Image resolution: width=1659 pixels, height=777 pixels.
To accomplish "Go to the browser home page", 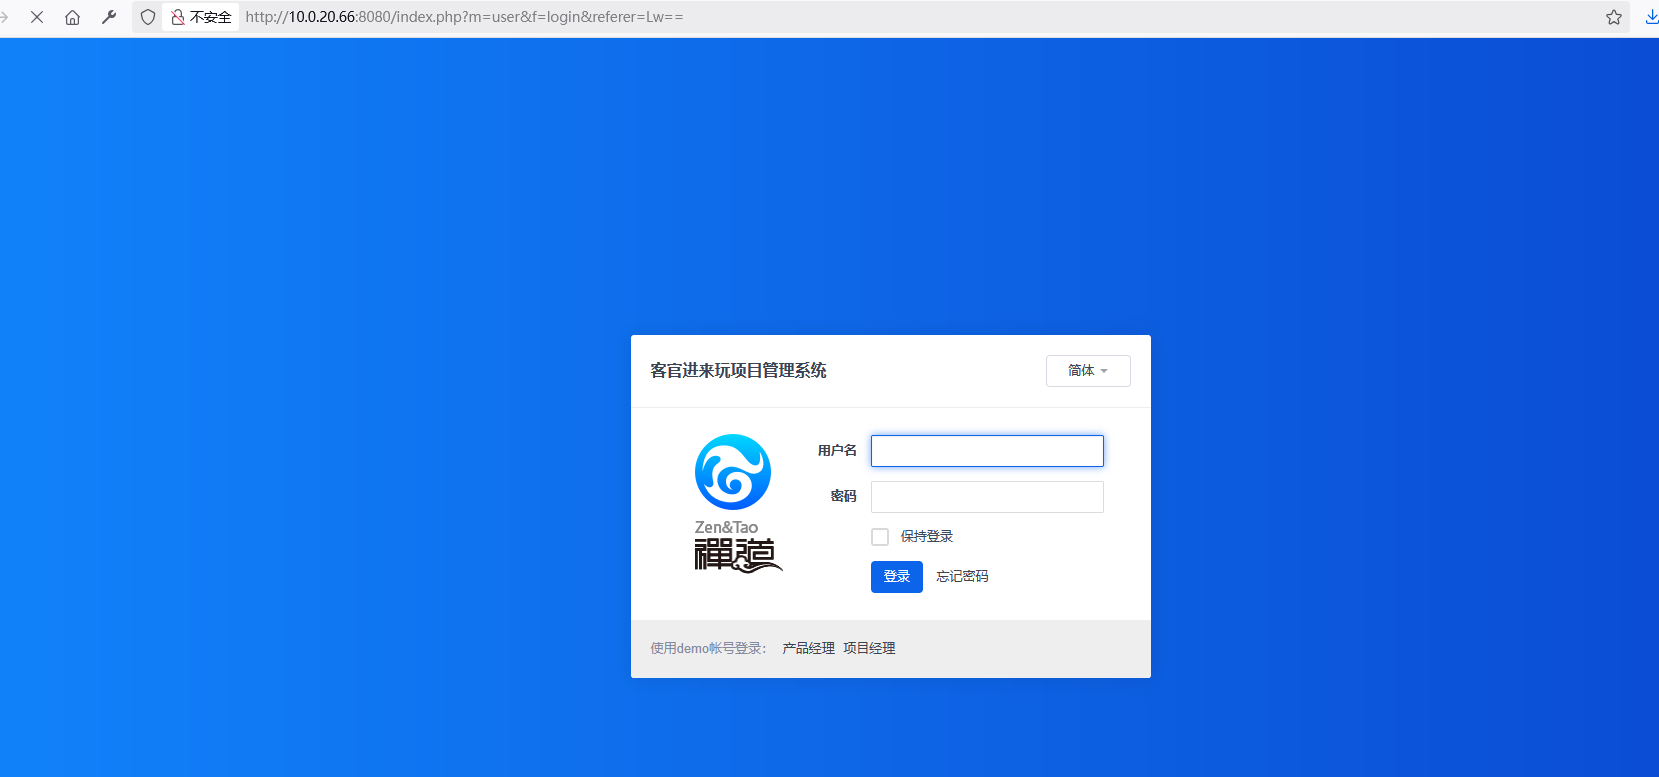I will (72, 17).
